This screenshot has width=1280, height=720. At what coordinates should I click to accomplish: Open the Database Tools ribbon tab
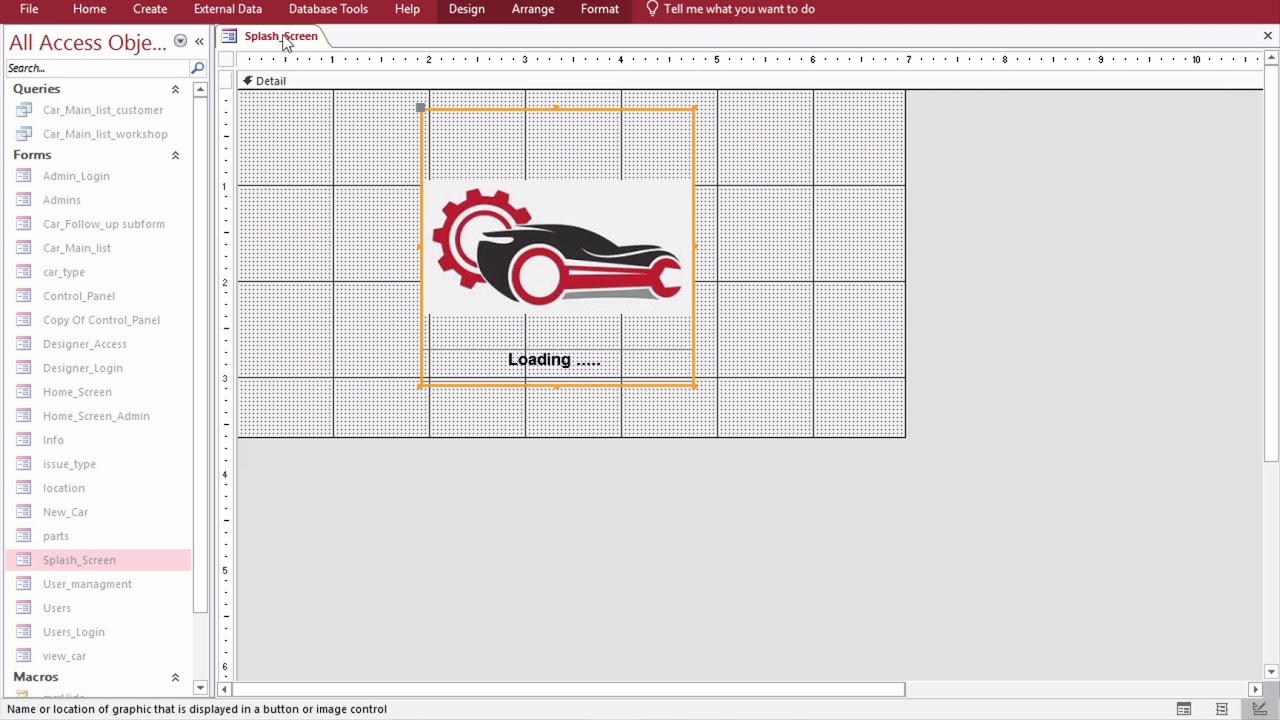[x=328, y=9]
